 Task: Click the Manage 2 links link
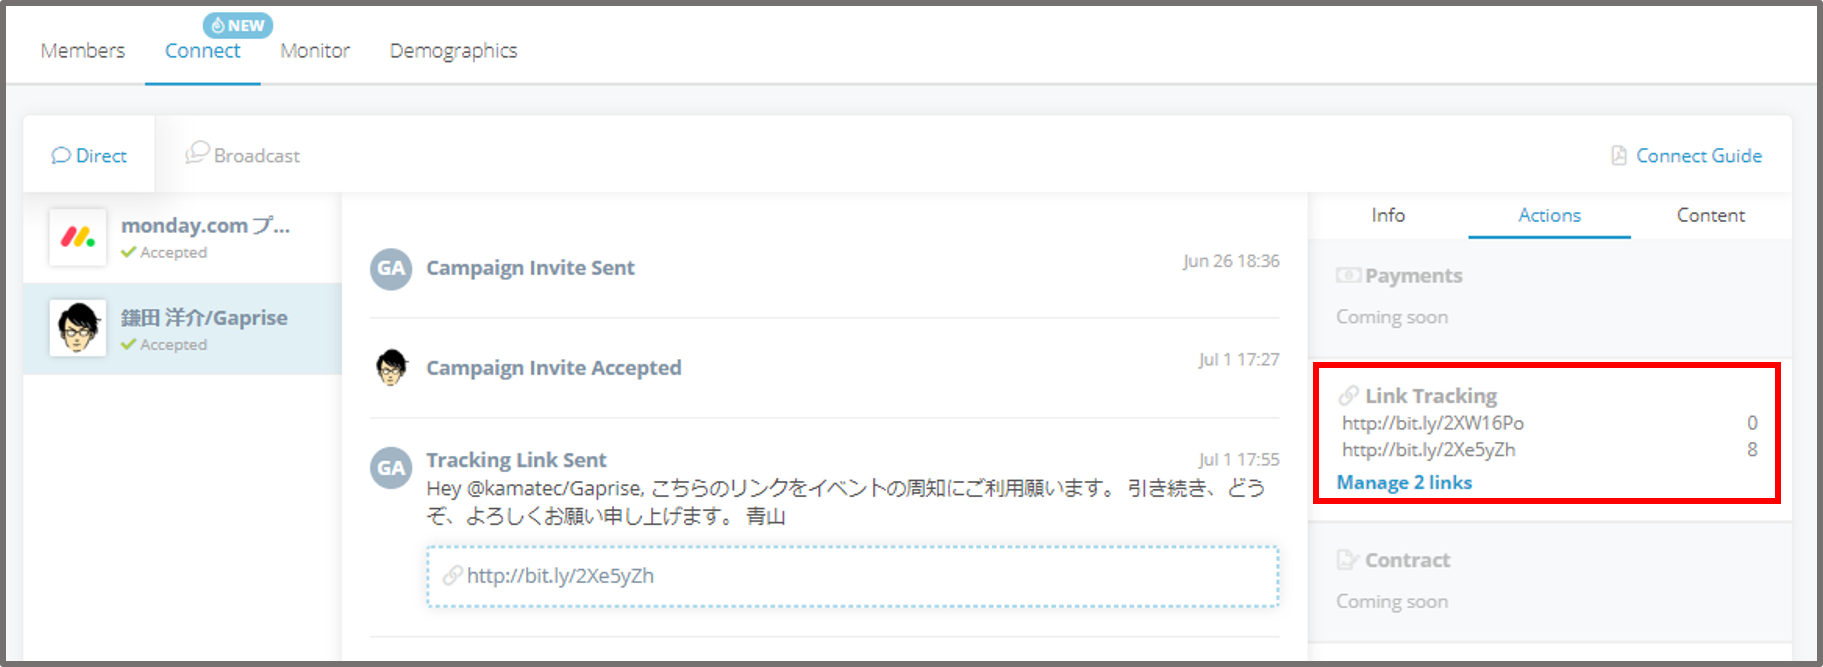1404,483
